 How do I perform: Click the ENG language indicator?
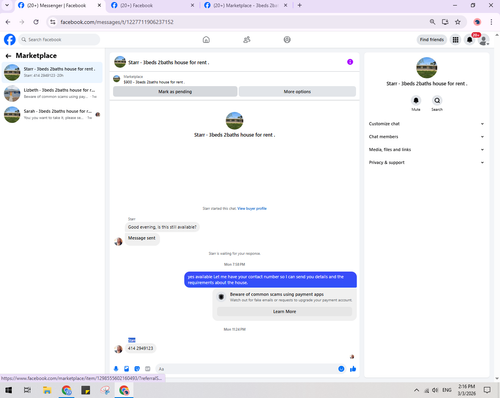click(x=447, y=390)
